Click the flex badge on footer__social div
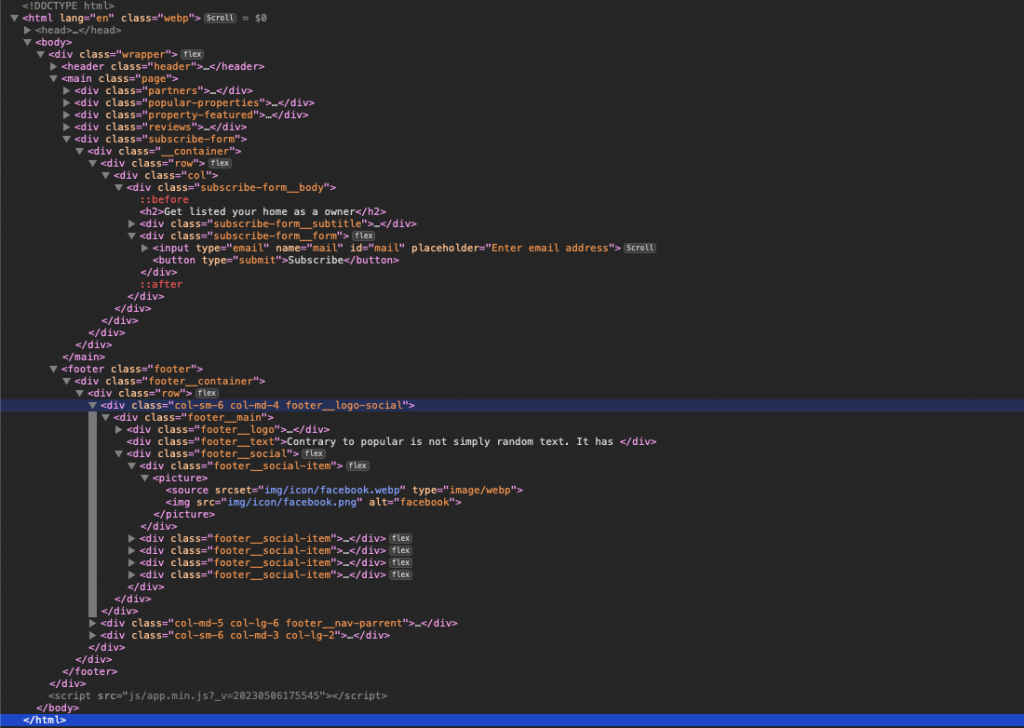The width and height of the screenshot is (1024, 728). [314, 454]
